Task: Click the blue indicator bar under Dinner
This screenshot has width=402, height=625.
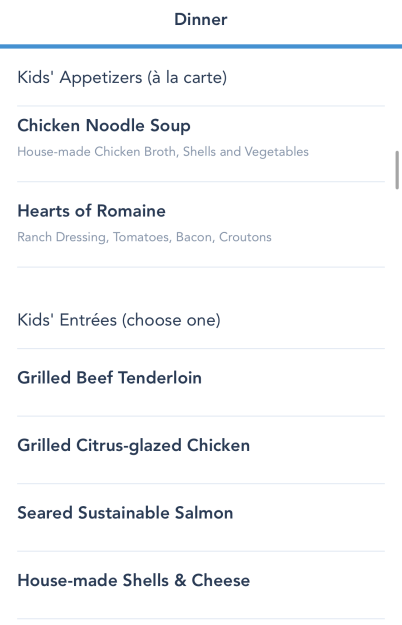Action: (201, 47)
